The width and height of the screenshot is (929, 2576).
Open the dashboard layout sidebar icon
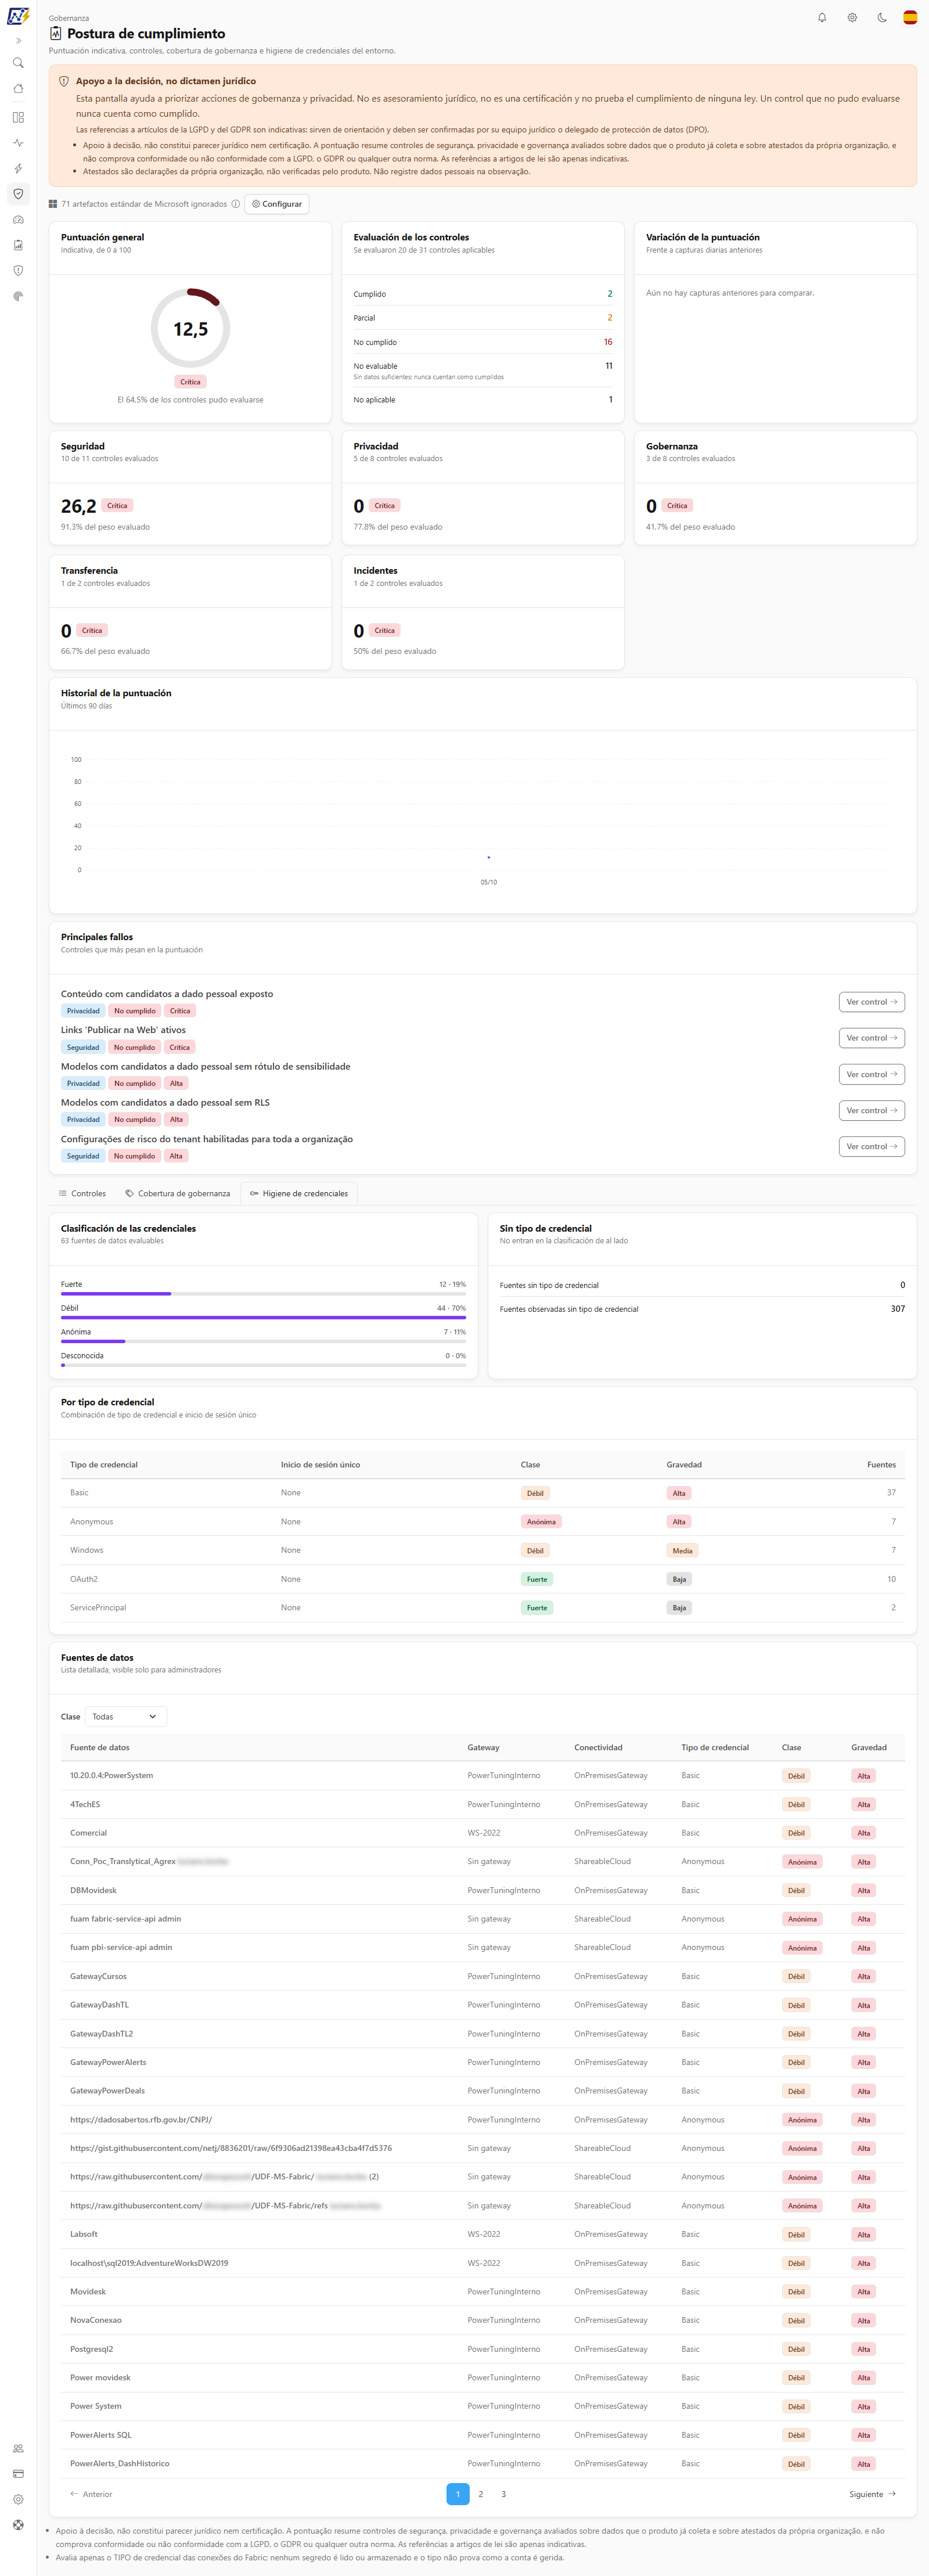[18, 117]
